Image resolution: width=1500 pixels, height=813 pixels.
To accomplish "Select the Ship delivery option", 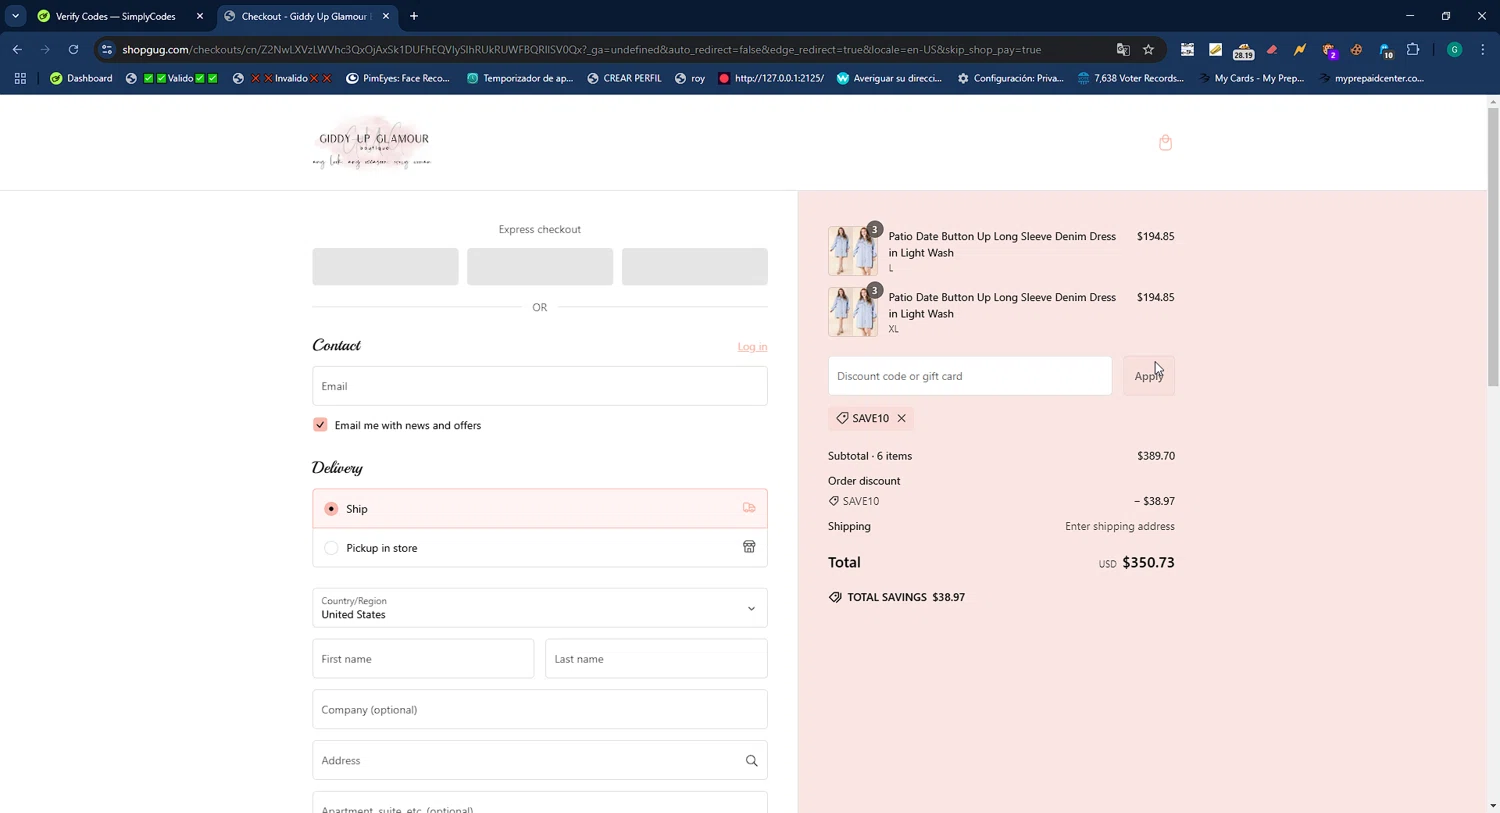I will coord(540,509).
